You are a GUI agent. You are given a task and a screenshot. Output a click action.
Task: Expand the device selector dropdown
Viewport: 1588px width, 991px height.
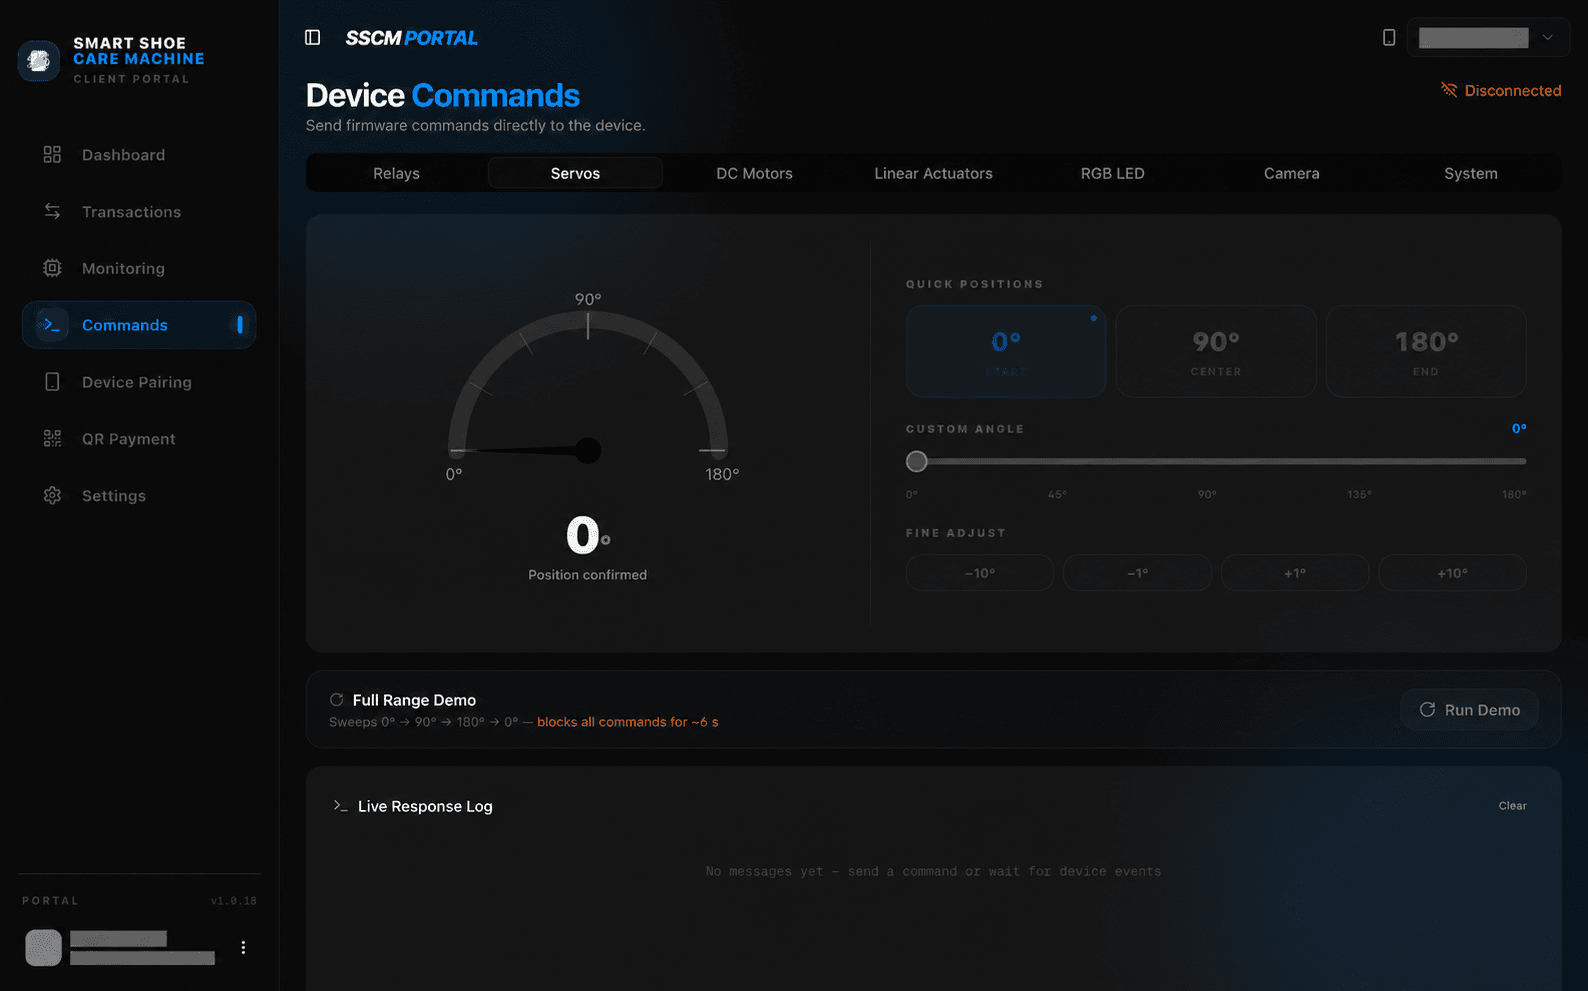point(1488,37)
